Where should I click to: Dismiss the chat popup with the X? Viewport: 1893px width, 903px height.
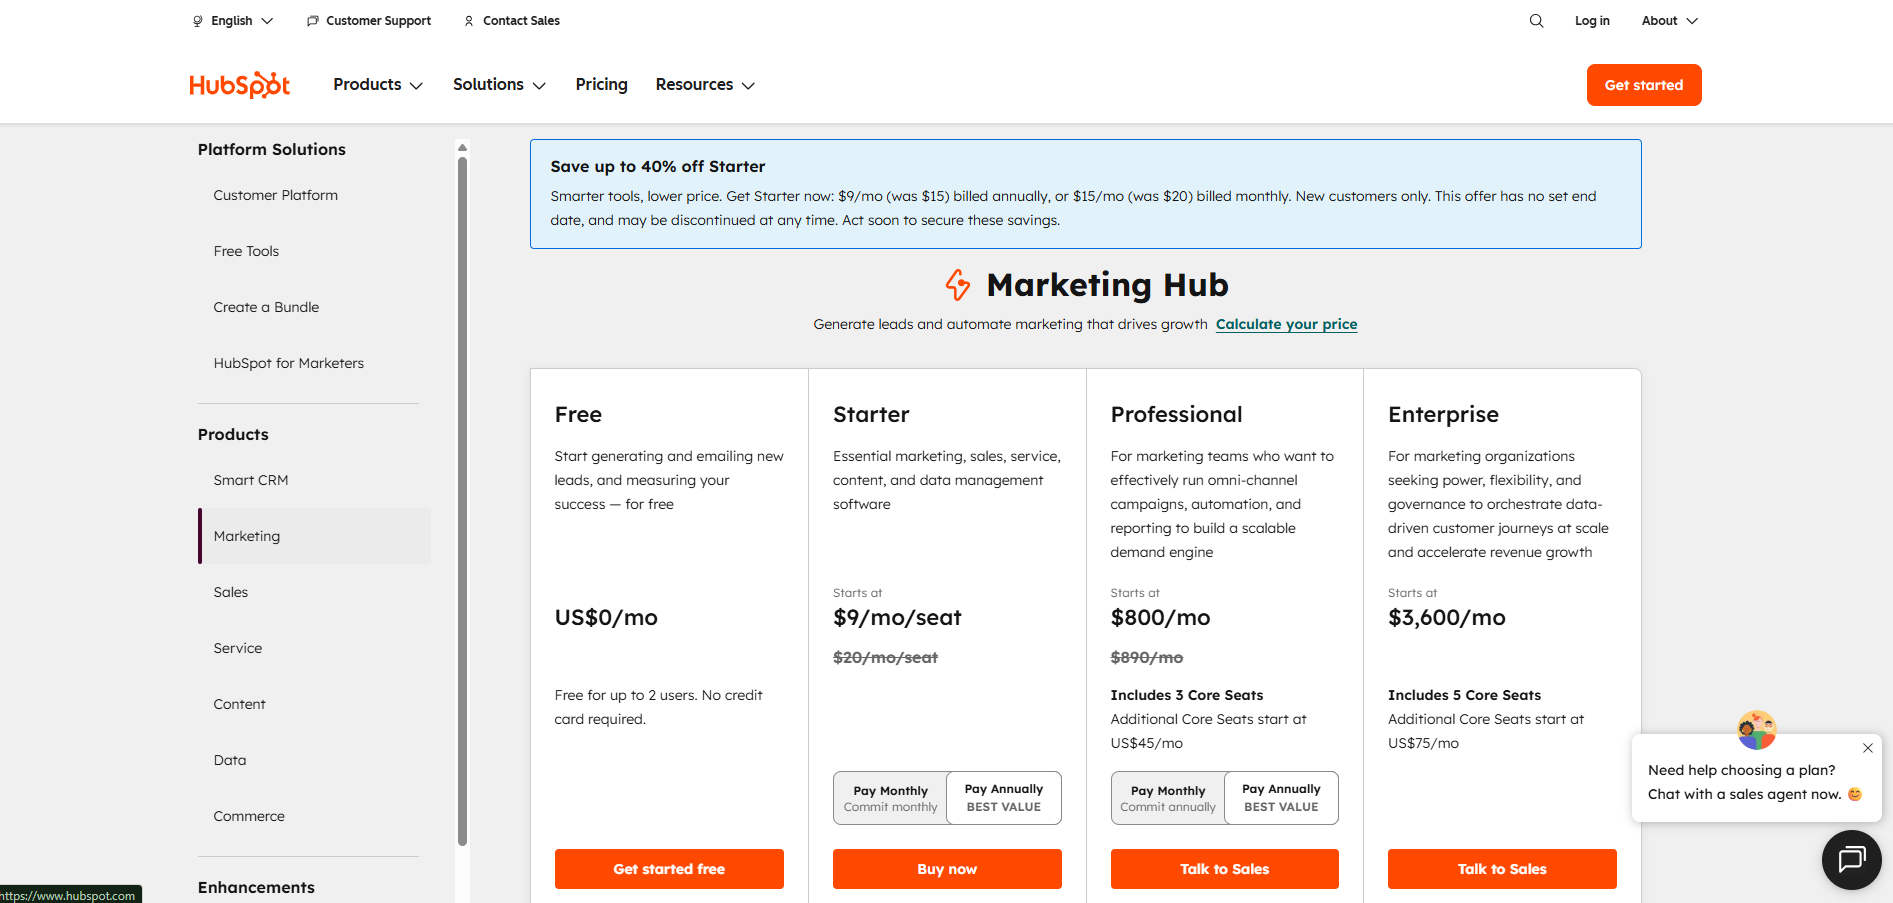click(1867, 747)
